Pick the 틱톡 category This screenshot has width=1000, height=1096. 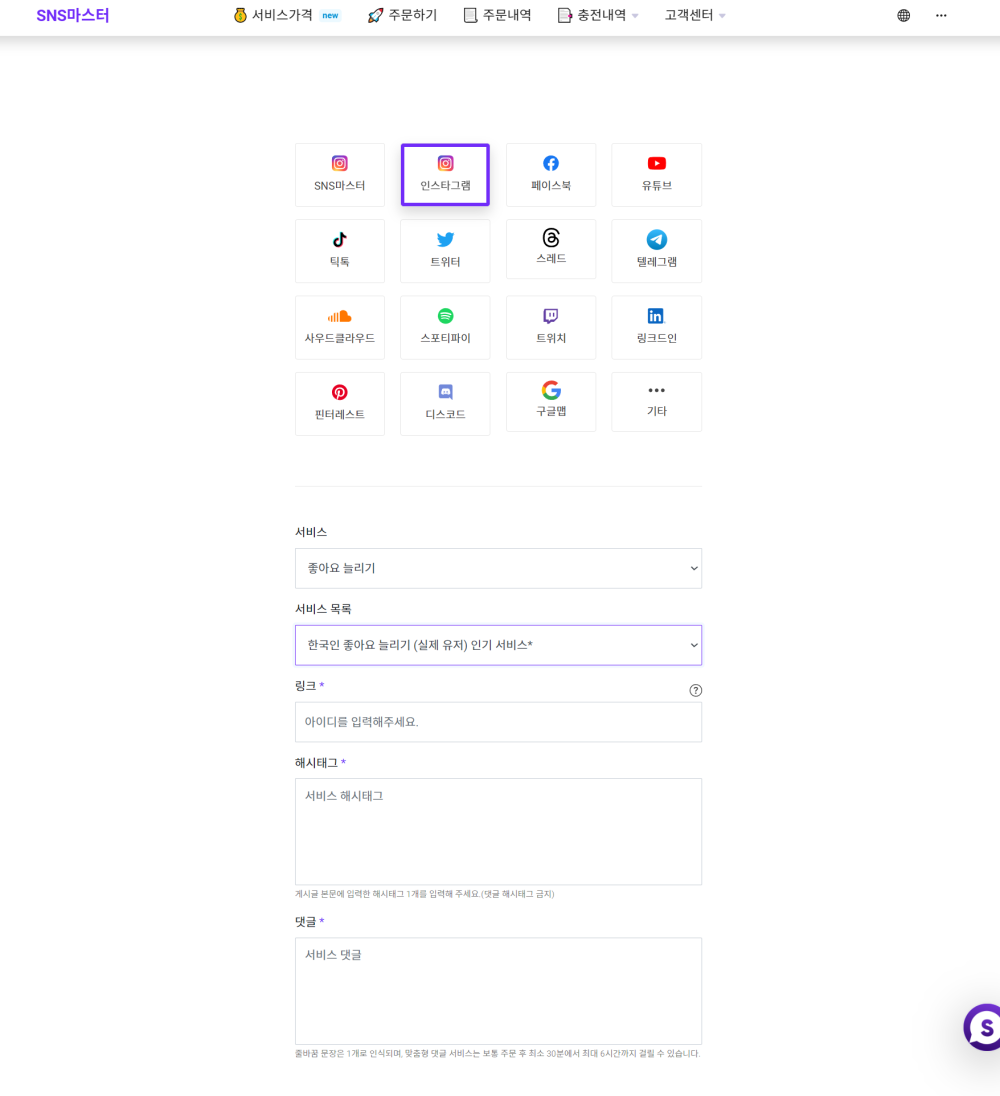coord(340,251)
